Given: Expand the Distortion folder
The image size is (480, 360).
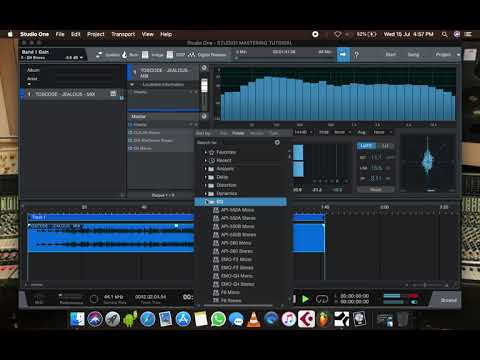Looking at the screenshot, I should [x=206, y=185].
